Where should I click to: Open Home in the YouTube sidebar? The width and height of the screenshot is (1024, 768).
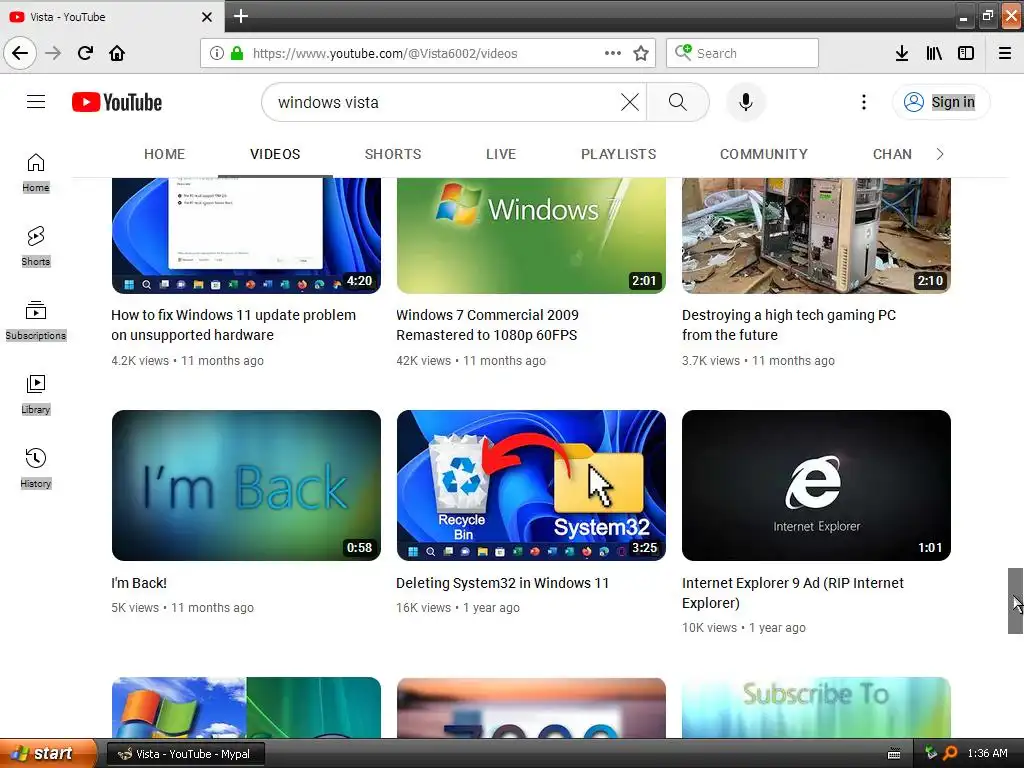(x=36, y=173)
